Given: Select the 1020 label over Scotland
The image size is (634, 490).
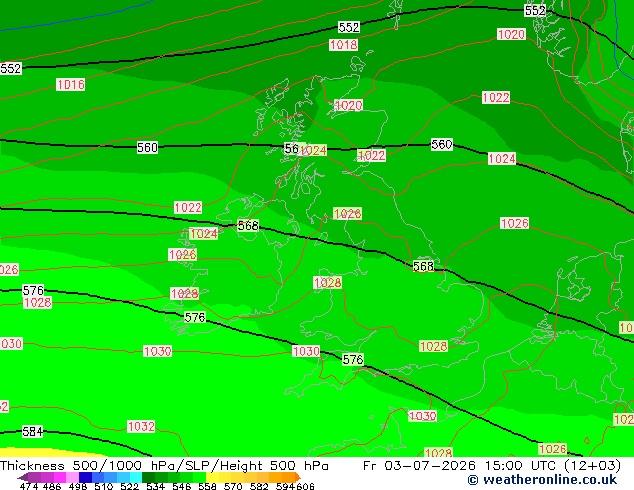Looking at the screenshot, I should coord(349,106).
